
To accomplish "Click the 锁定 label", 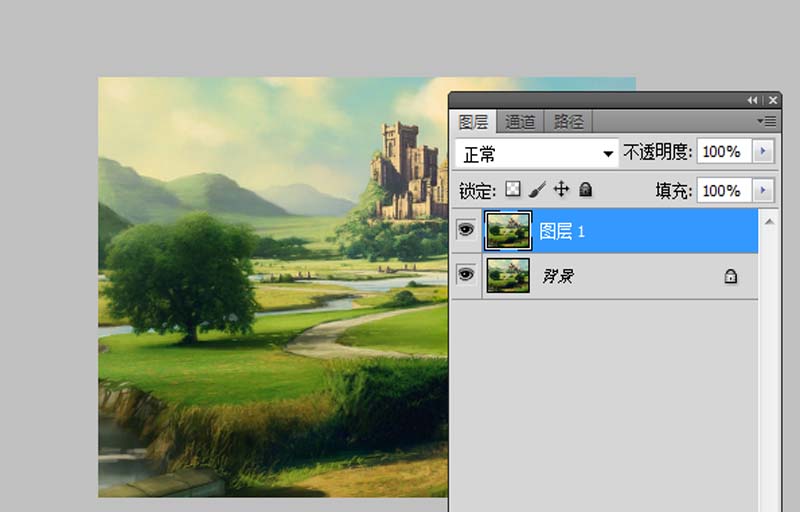I will (x=477, y=191).
